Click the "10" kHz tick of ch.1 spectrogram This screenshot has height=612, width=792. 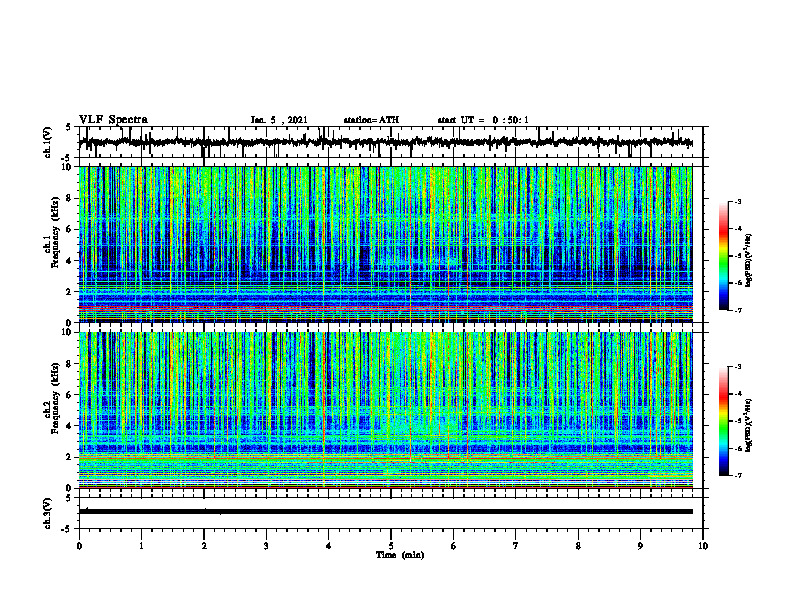point(69,167)
